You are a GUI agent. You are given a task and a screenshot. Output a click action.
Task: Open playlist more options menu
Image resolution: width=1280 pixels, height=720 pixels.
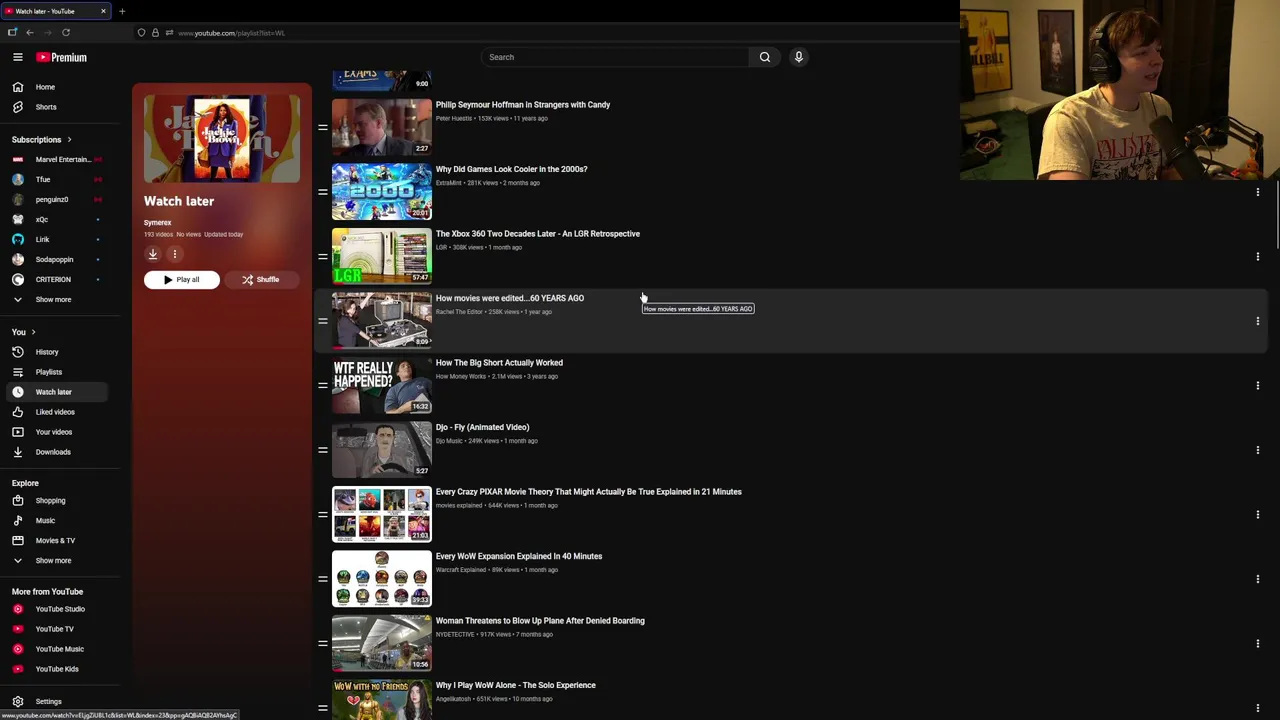tap(174, 254)
